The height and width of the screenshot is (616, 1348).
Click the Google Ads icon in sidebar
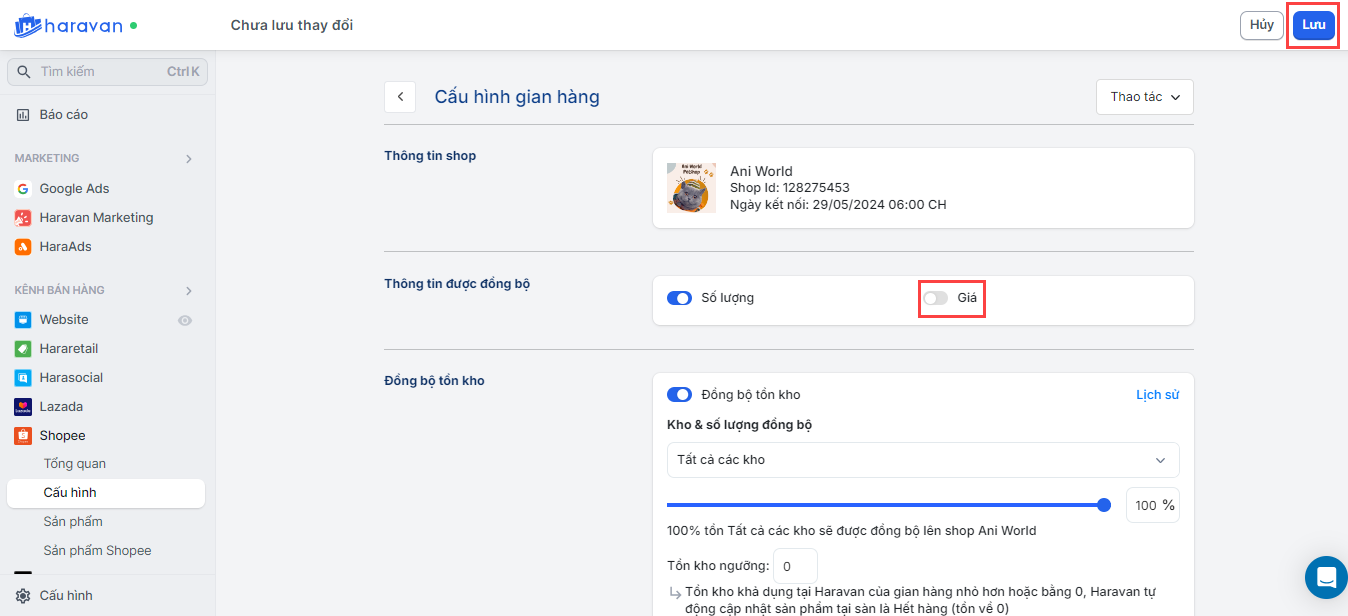click(23, 188)
